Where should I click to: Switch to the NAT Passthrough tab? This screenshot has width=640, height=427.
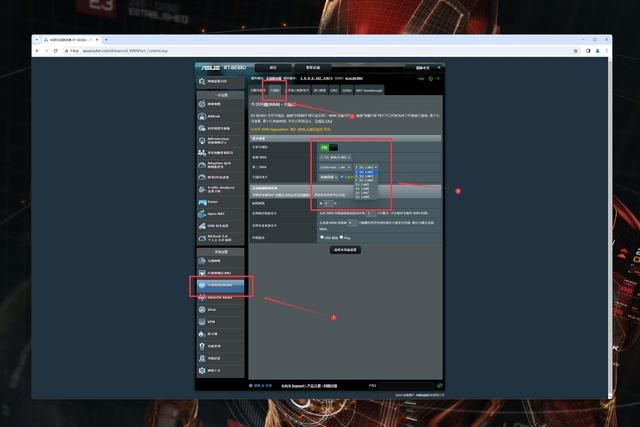(366, 90)
